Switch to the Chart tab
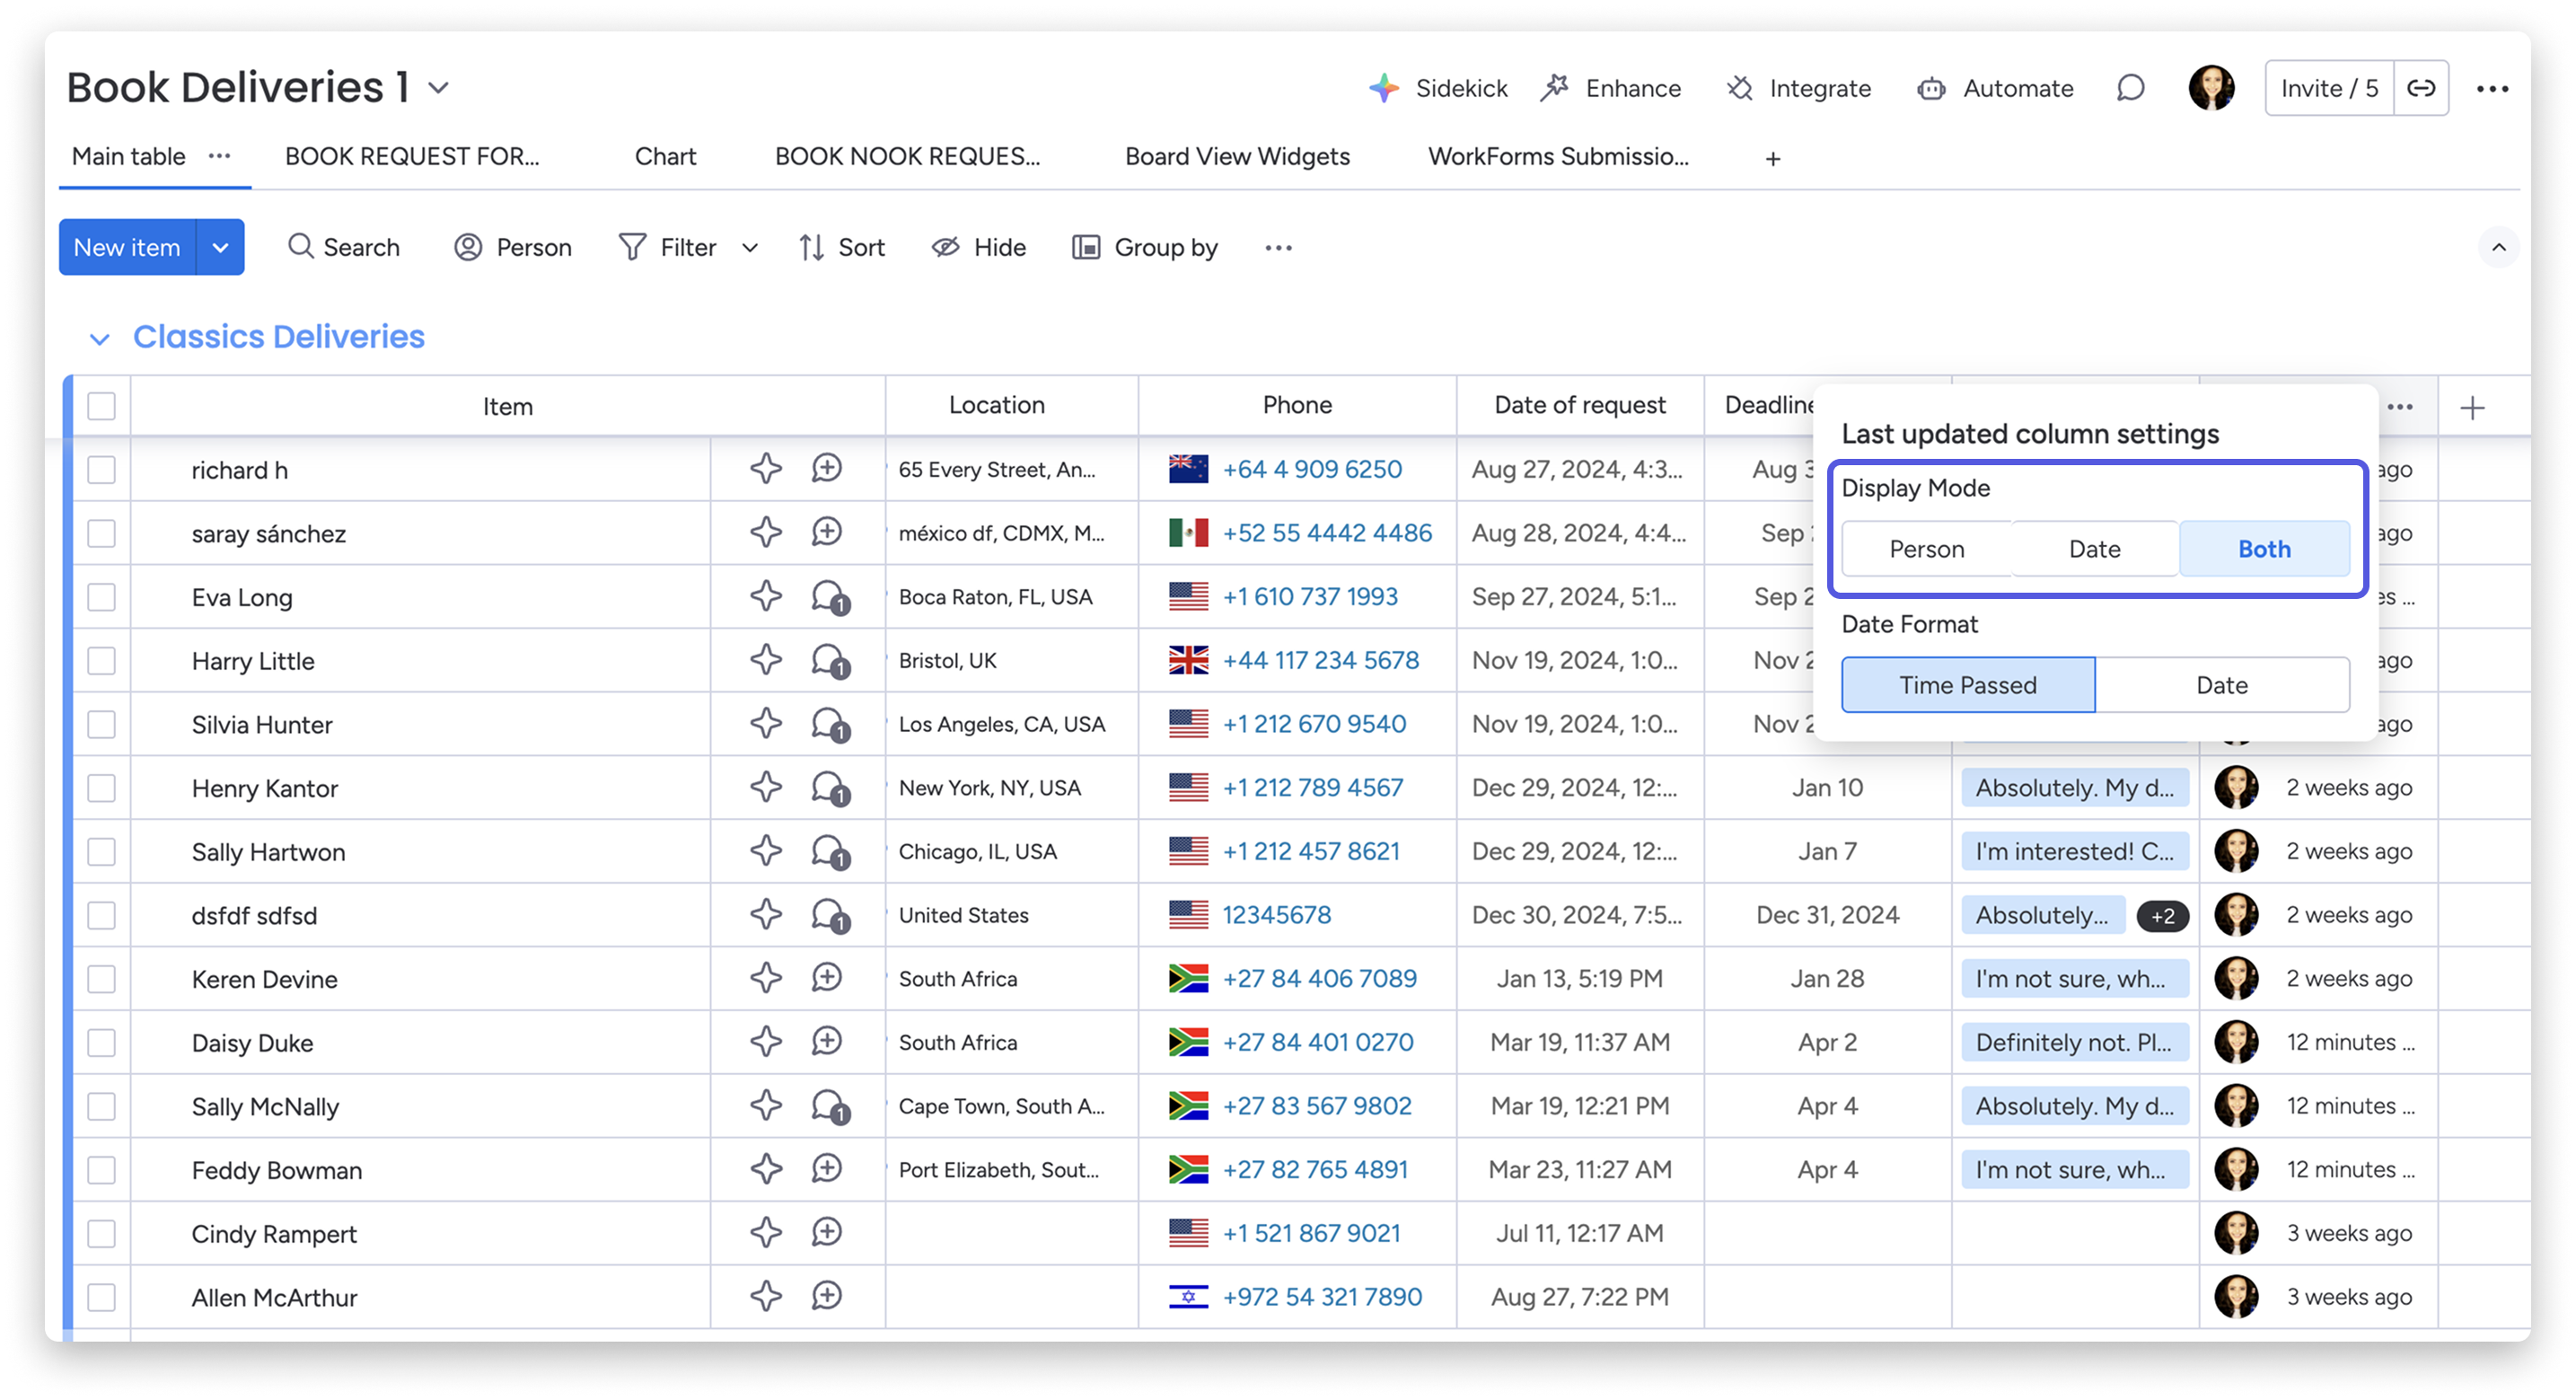The height and width of the screenshot is (1400, 2576). click(x=665, y=156)
